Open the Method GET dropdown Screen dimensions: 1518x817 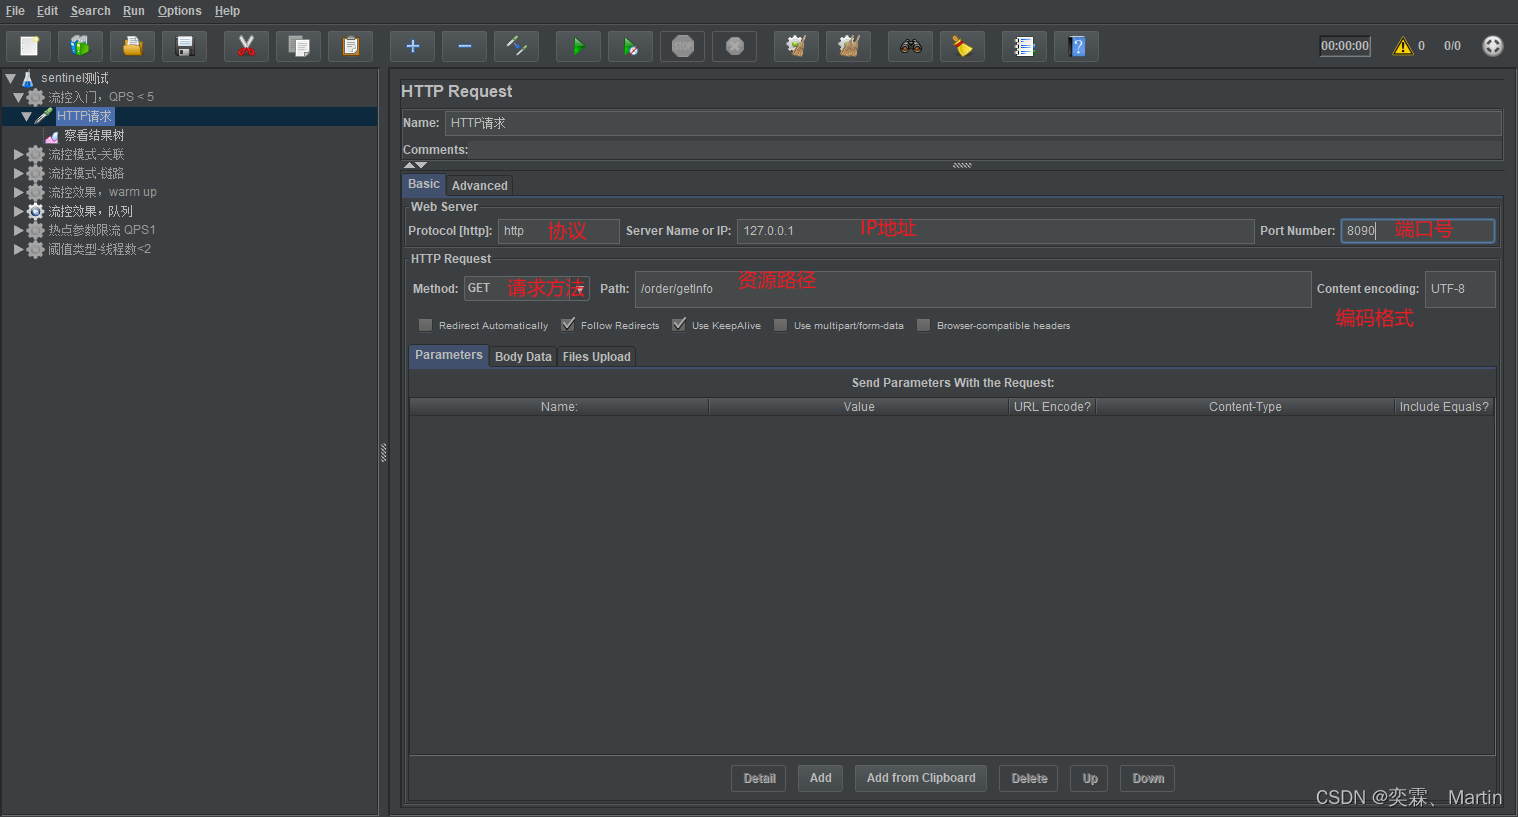pos(579,289)
